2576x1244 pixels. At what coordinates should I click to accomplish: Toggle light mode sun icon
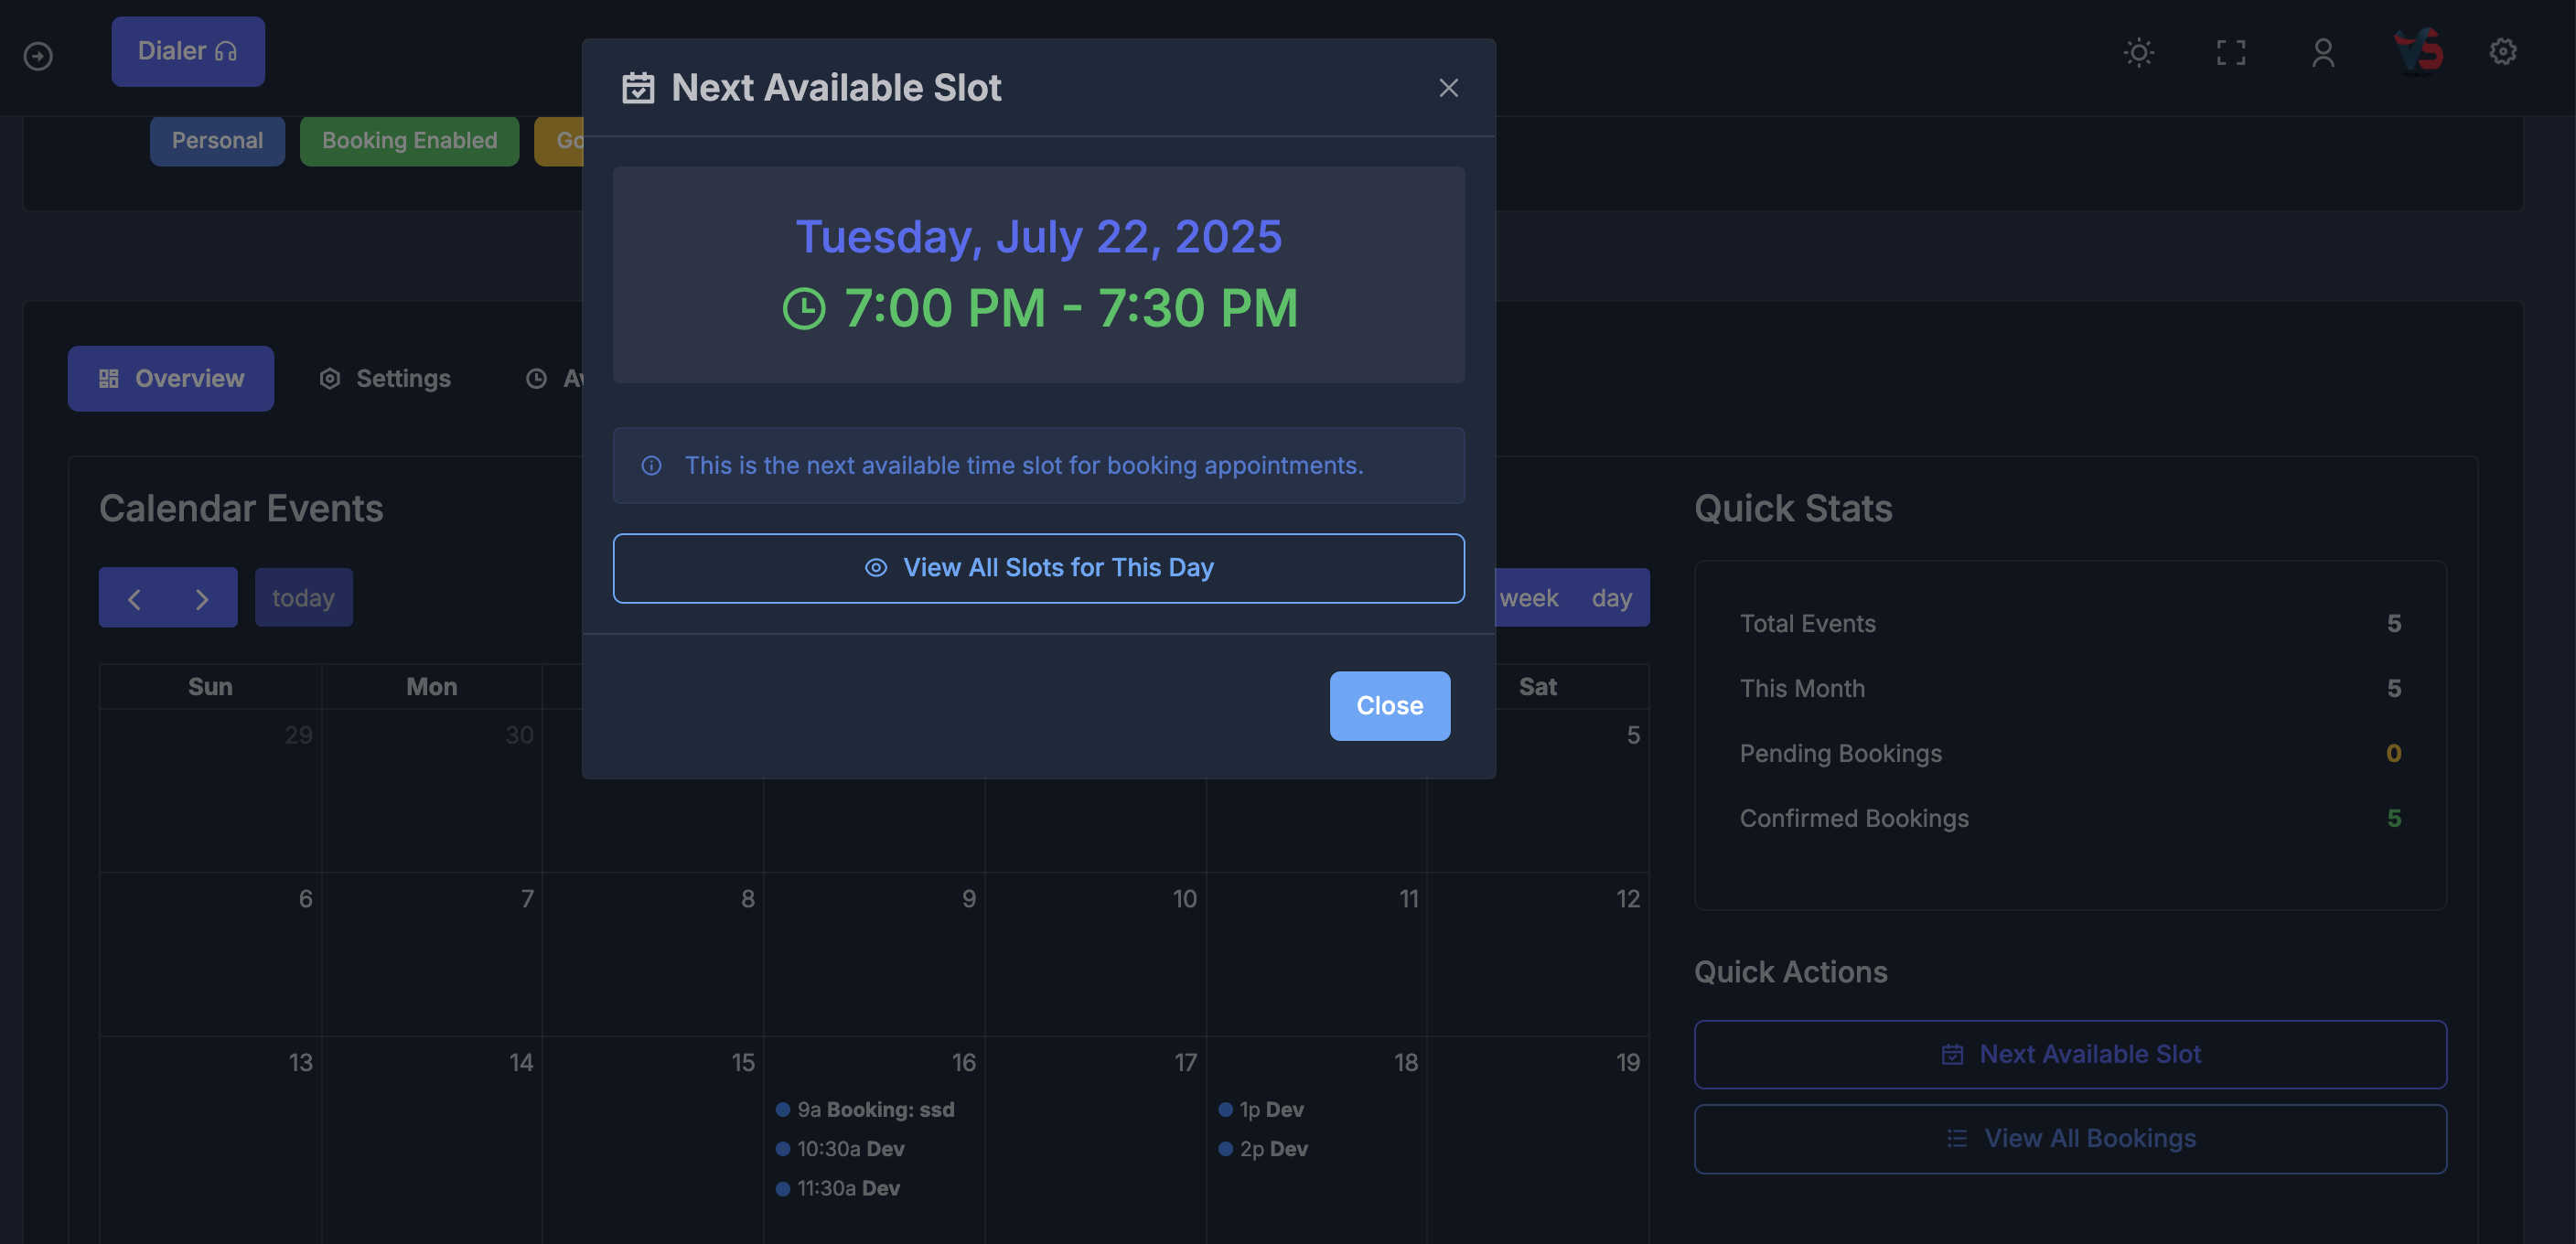2138,52
